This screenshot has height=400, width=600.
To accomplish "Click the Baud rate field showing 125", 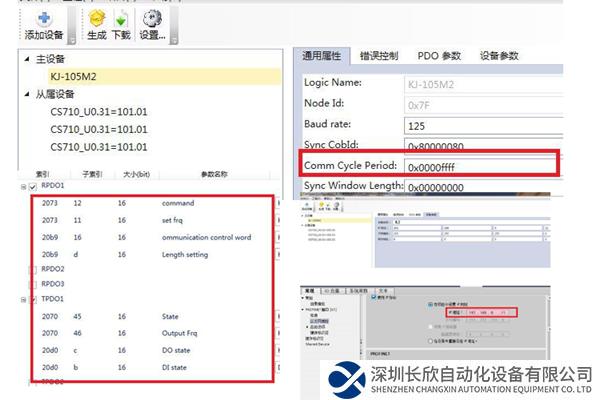I will click(474, 125).
